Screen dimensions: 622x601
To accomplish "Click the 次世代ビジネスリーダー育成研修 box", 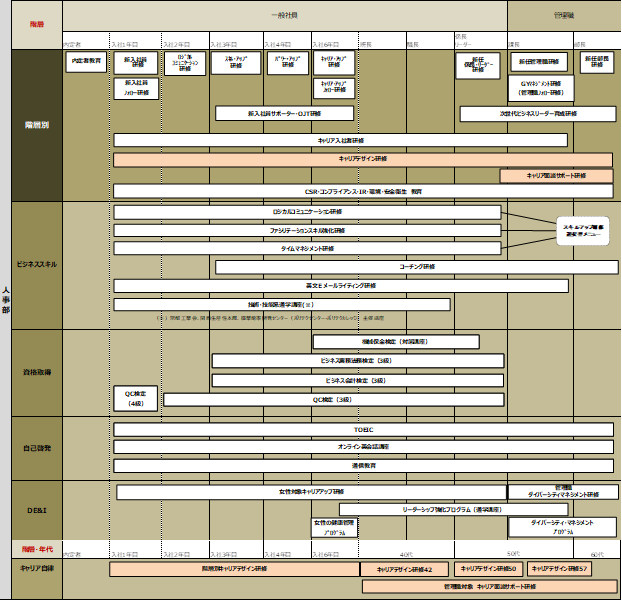I will point(538,114).
